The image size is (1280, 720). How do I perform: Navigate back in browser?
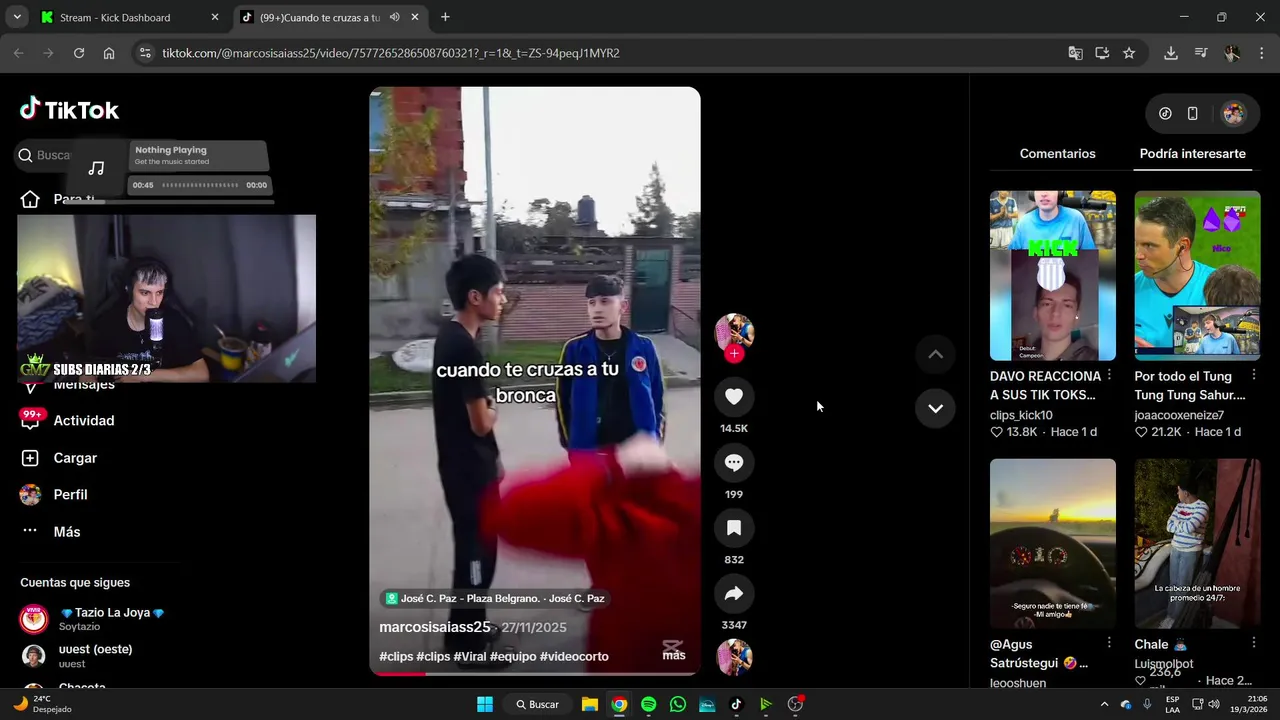click(19, 53)
